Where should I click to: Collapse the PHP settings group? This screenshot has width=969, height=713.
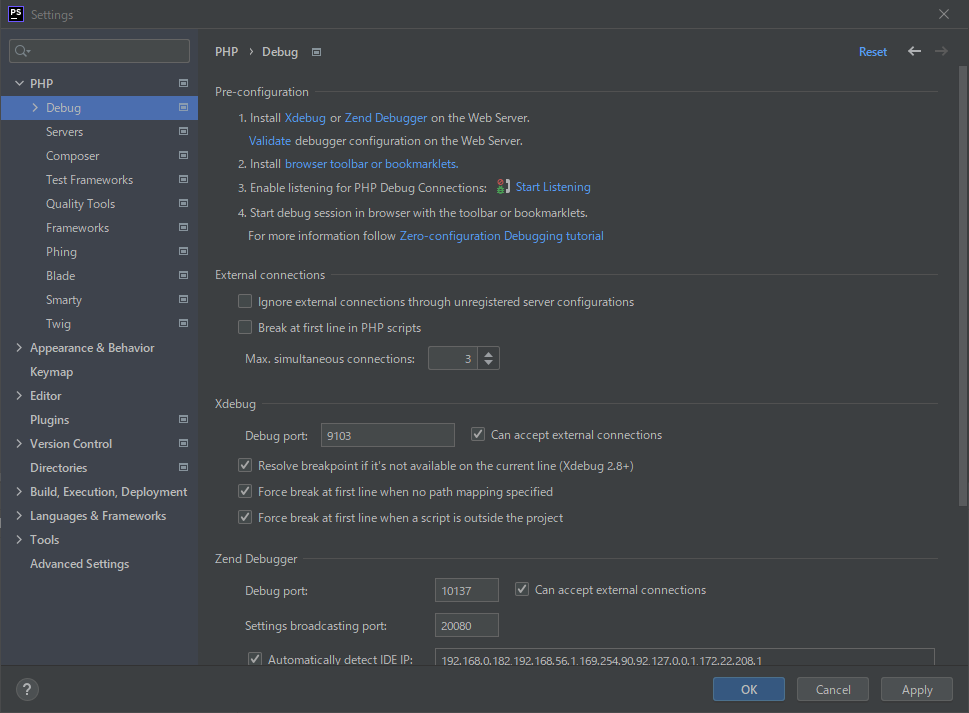[x=19, y=84]
